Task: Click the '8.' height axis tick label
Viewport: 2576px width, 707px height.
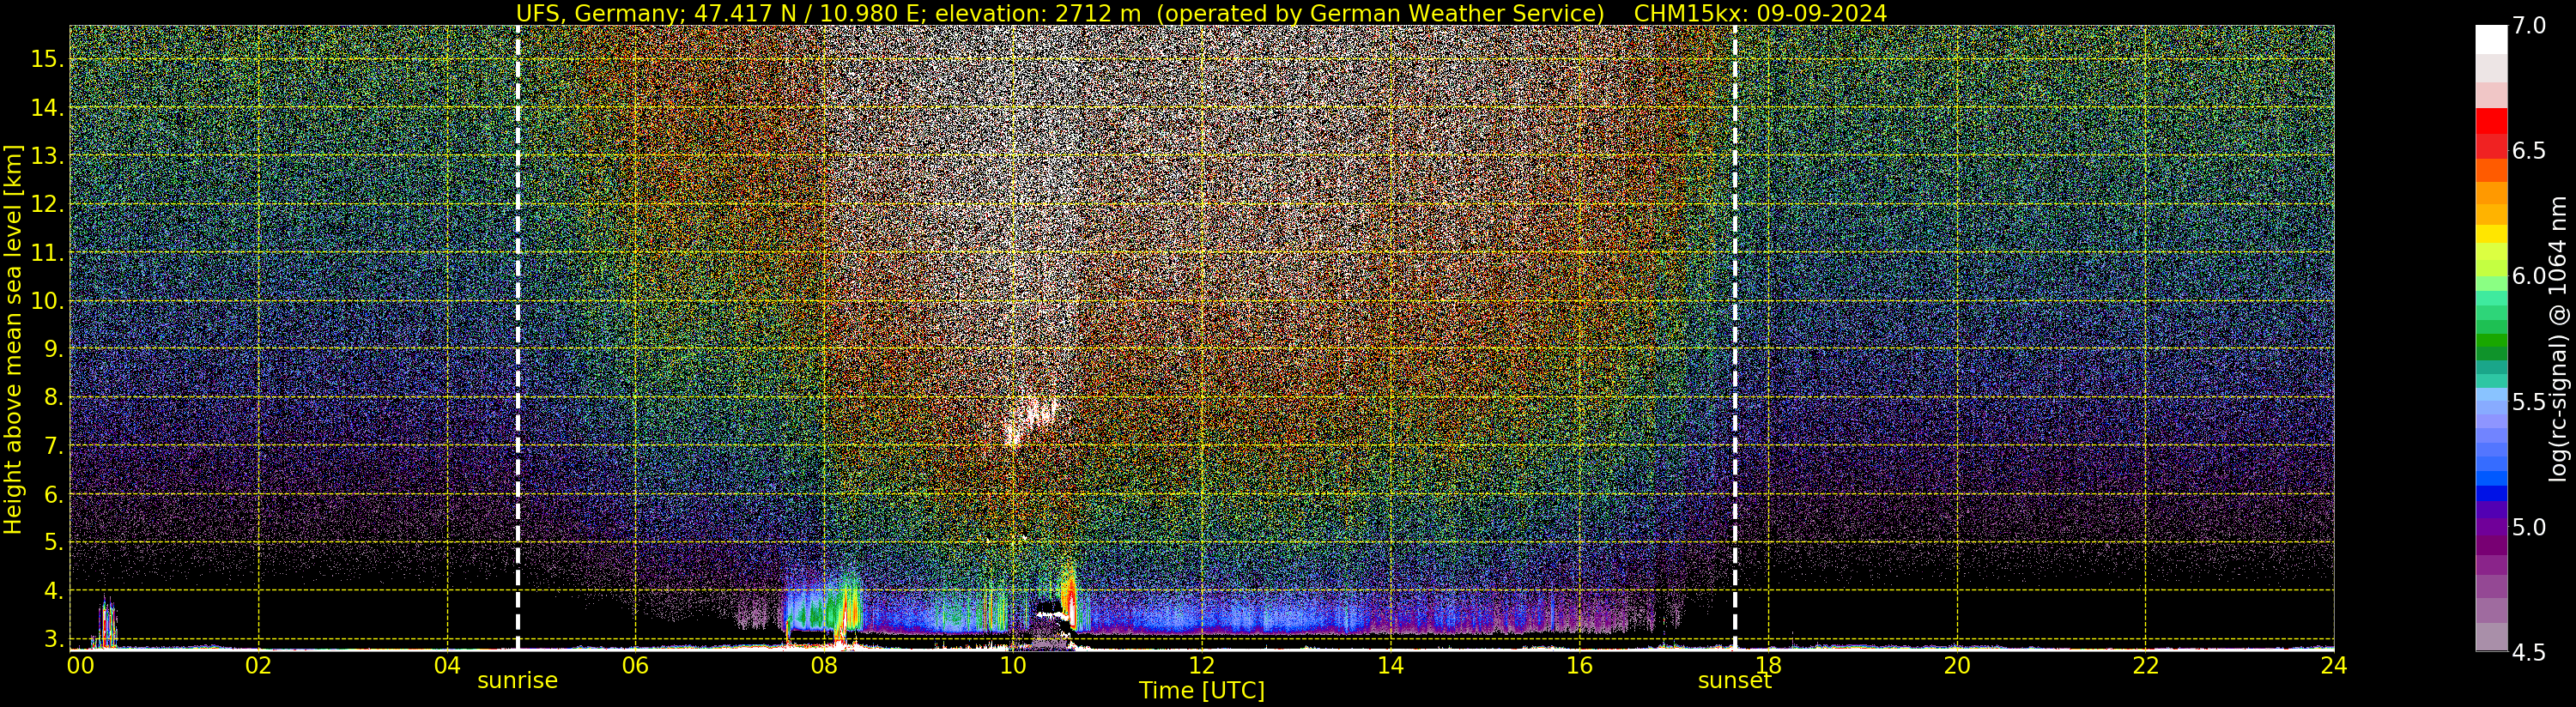Action: [53, 398]
